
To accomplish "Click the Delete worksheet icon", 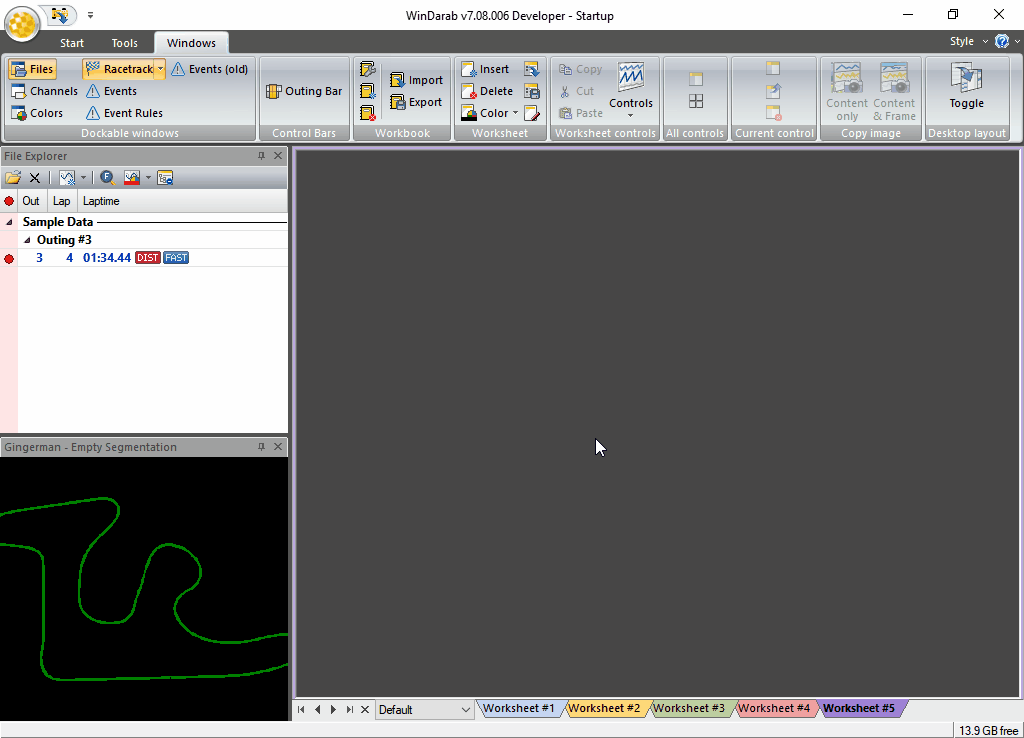I will [468, 91].
